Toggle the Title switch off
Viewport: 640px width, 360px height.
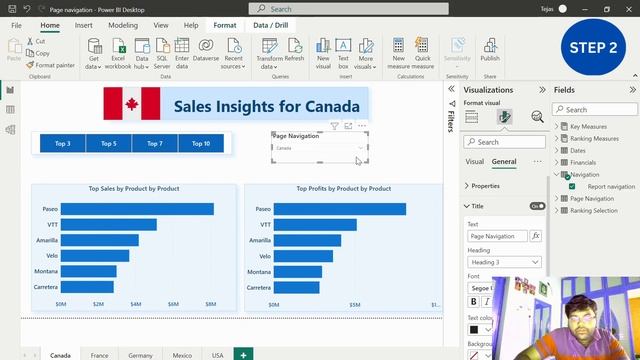[537, 206]
